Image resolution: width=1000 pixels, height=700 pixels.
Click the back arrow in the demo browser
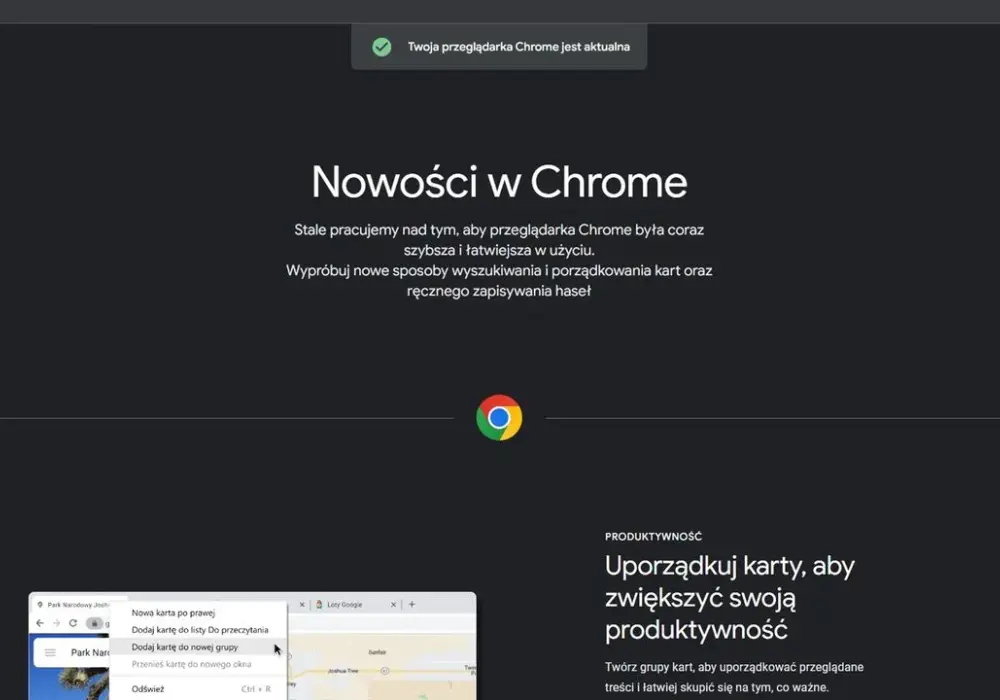click(x=40, y=623)
